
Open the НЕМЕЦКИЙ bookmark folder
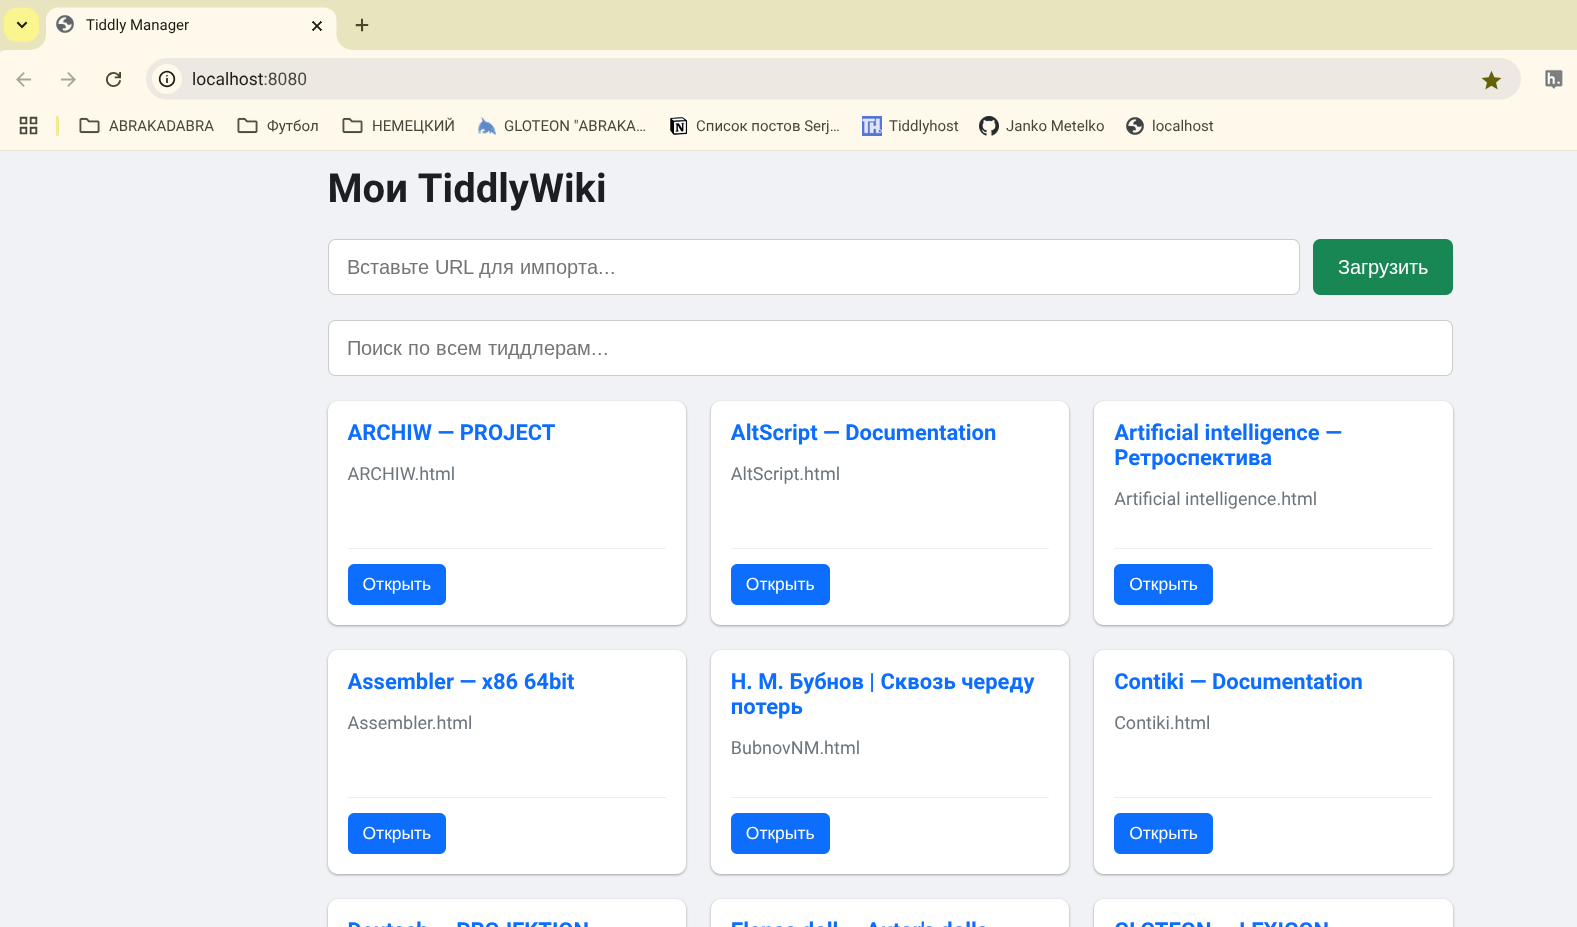[398, 126]
